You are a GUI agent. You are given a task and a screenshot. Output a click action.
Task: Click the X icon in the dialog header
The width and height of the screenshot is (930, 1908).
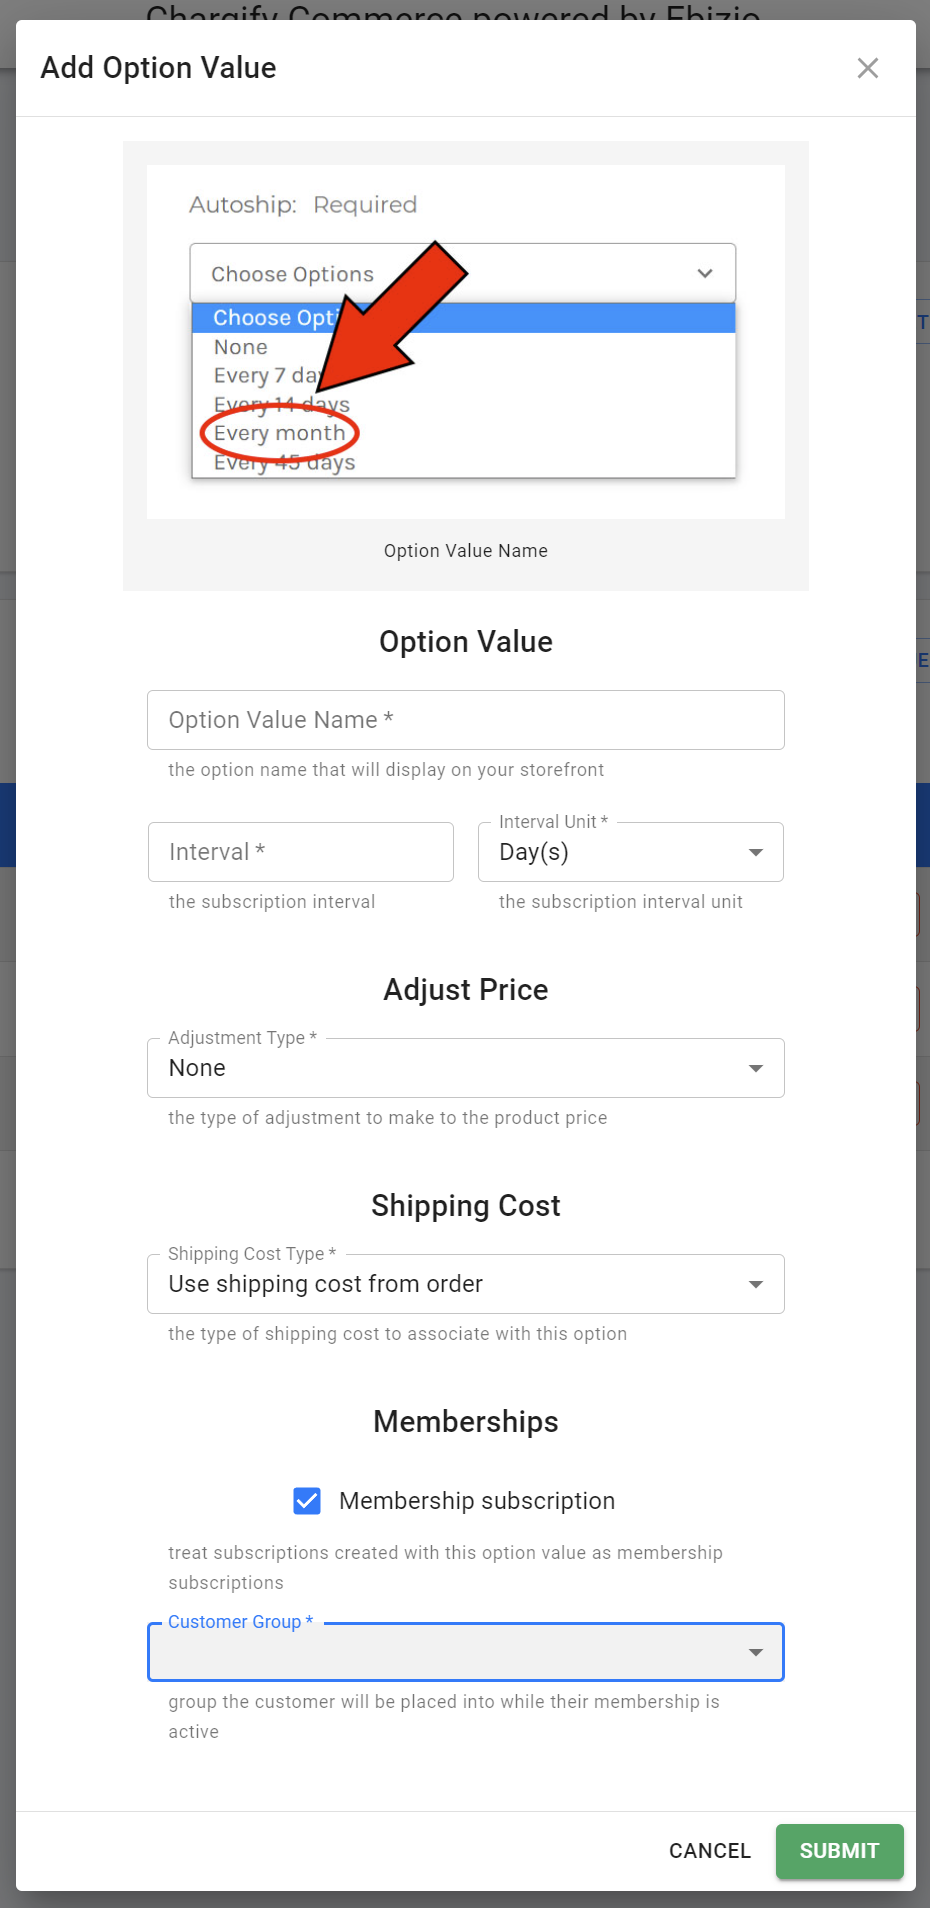pos(867,68)
